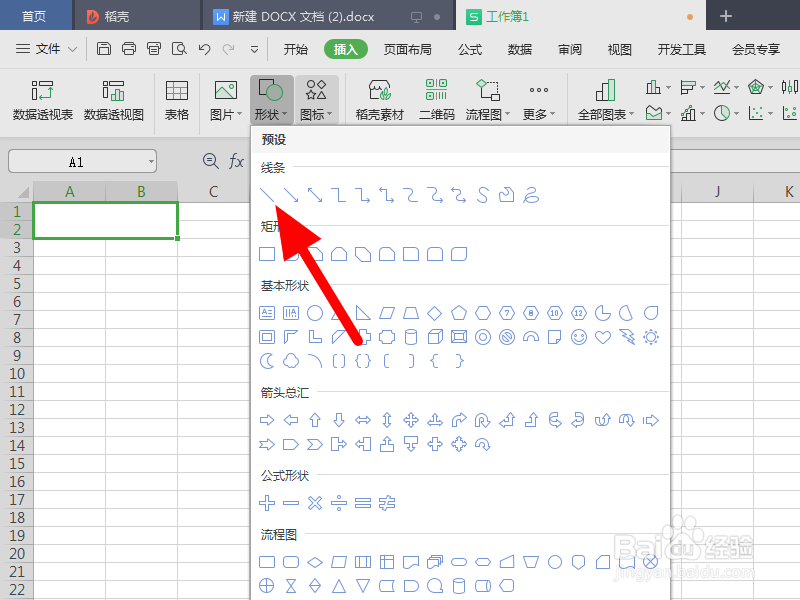Expand the quick access toolbar customize arrow
Screen dimensions: 800x600
pyautogui.click(x=254, y=49)
